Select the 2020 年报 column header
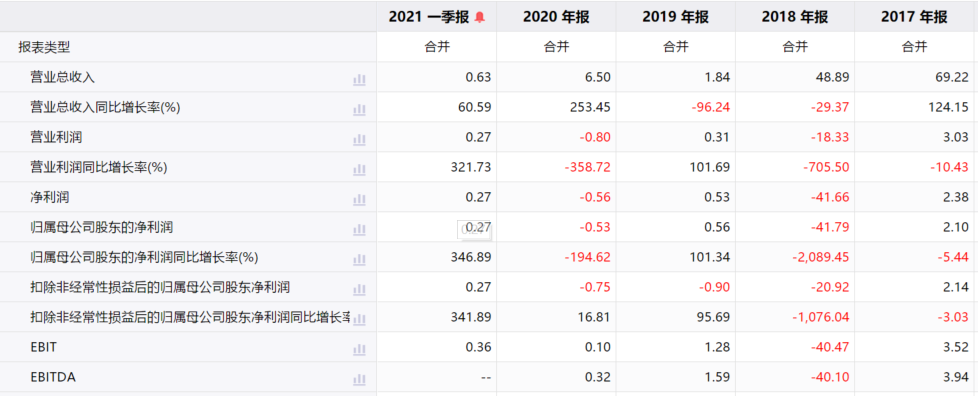 pyautogui.click(x=556, y=17)
